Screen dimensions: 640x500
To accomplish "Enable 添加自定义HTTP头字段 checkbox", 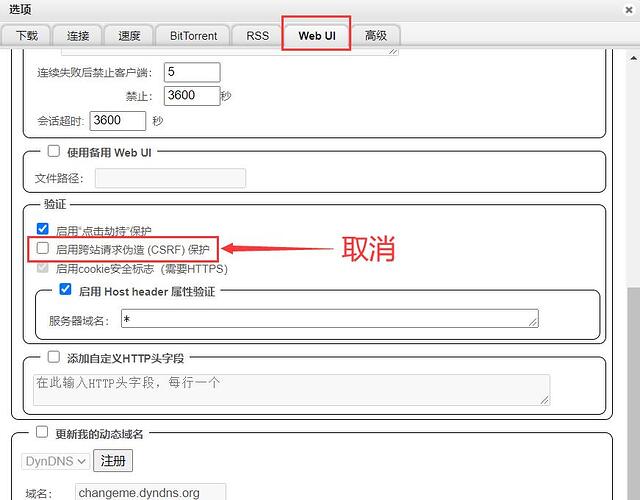I will tap(53, 357).
